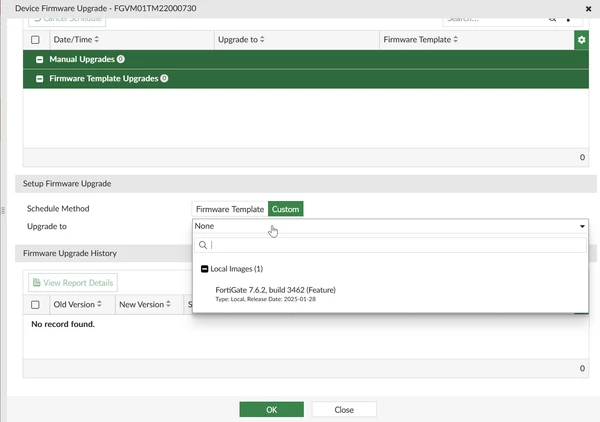The height and width of the screenshot is (422, 600).
Task: Click the sort icon beside Upgrade to header
Action: coord(265,40)
